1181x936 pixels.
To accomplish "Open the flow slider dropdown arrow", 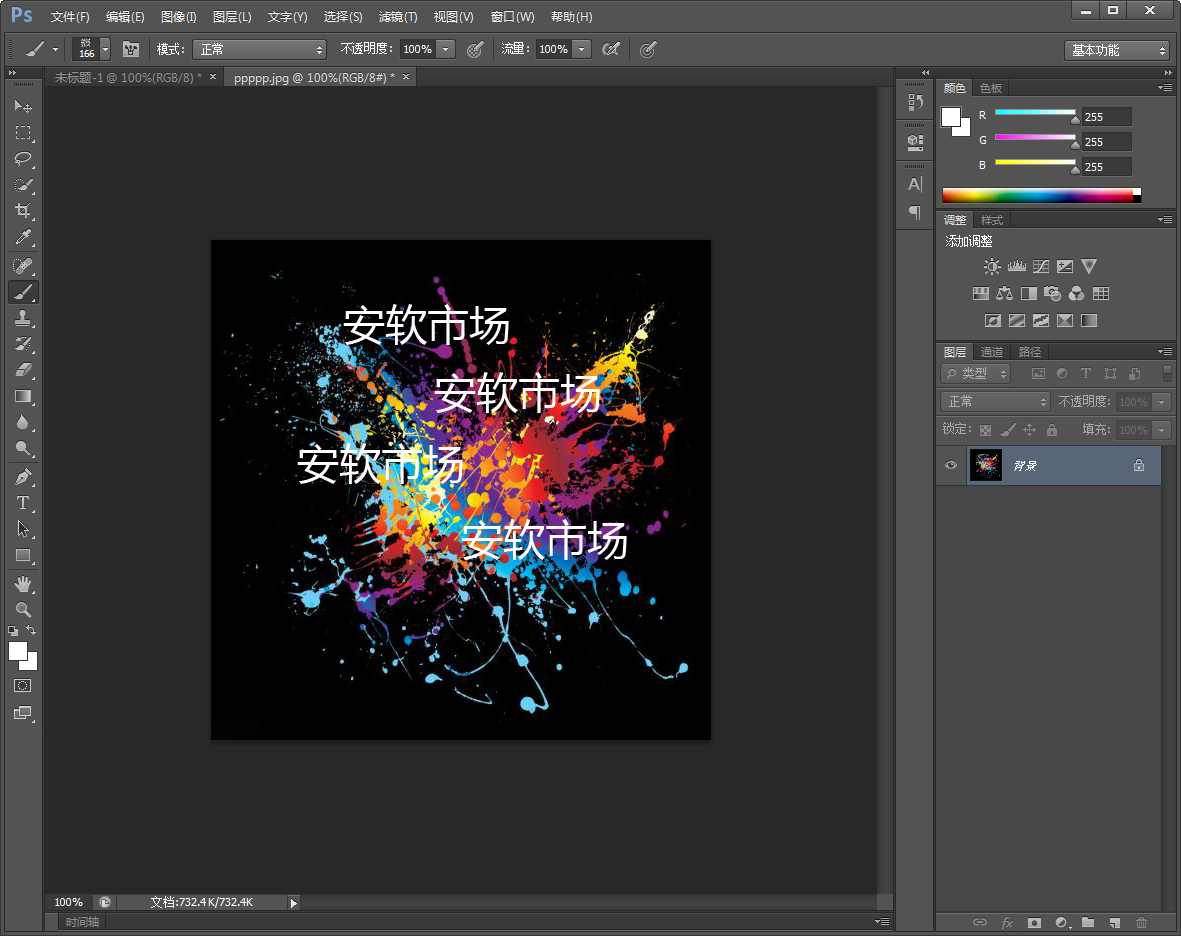I will [581, 50].
